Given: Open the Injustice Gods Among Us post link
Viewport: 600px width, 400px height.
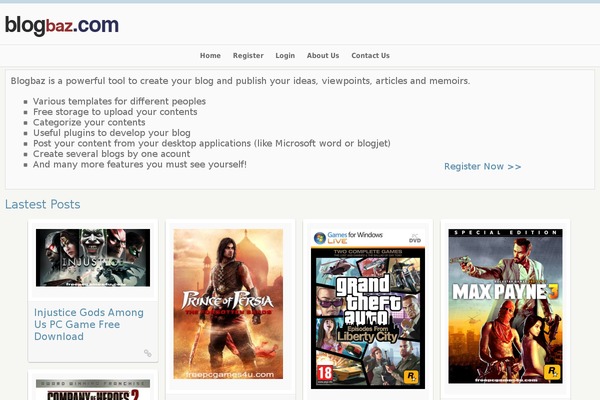Looking at the screenshot, I should (x=89, y=324).
